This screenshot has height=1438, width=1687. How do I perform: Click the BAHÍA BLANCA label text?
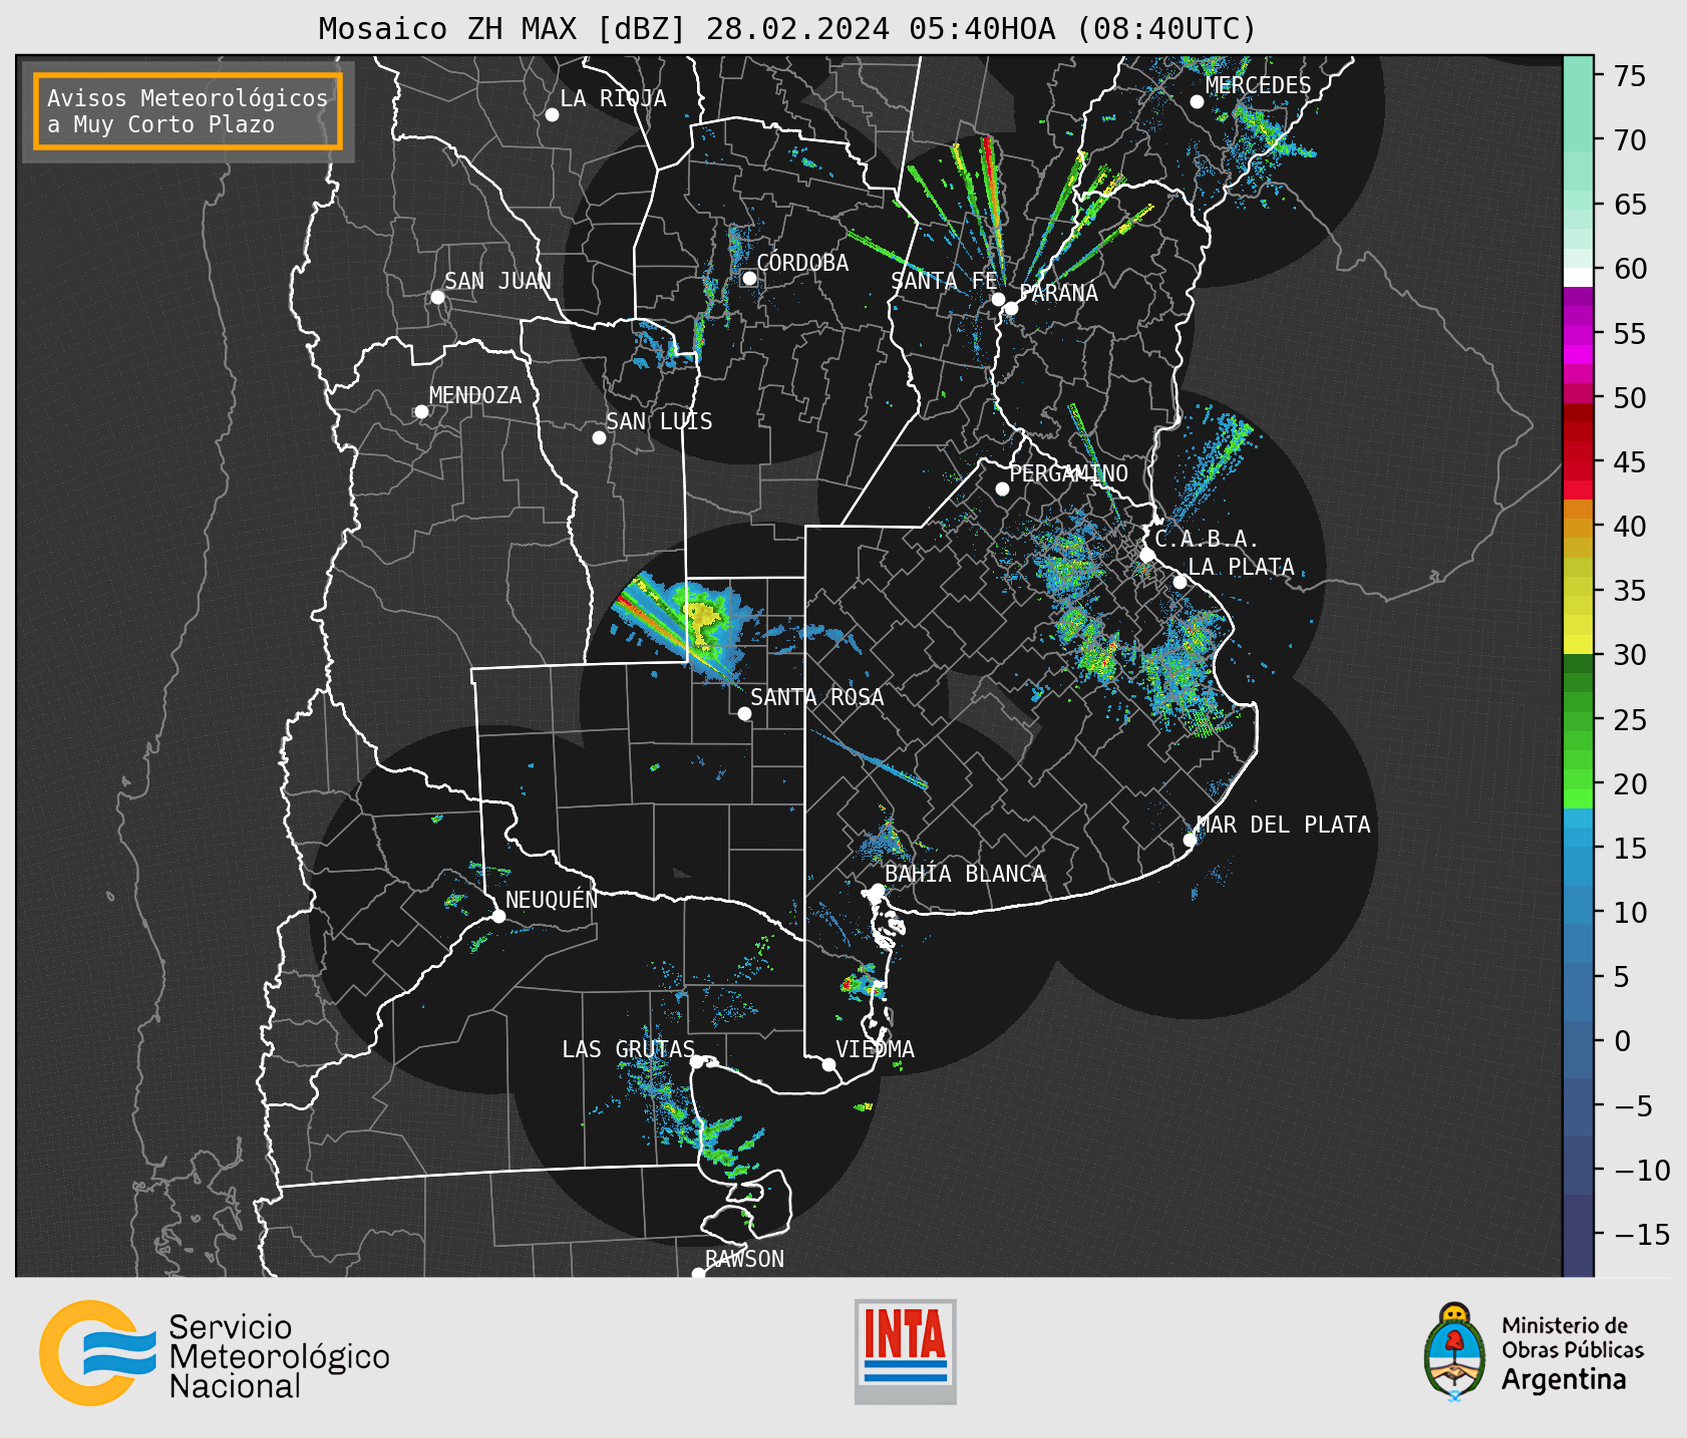(965, 874)
